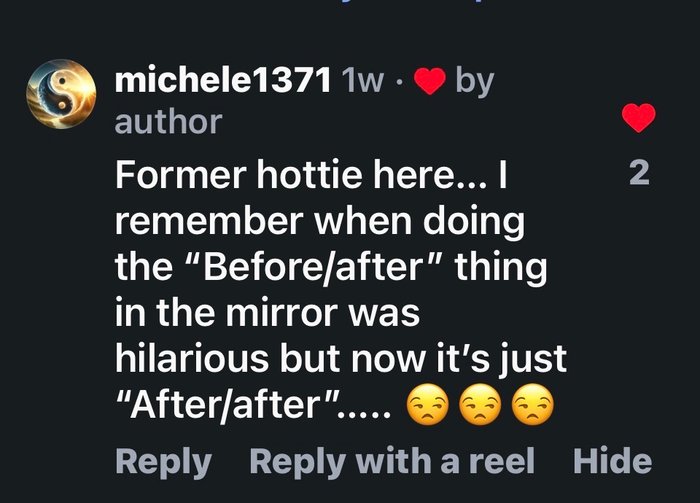The width and height of the screenshot is (700, 503).
Task: Open the michele1371 username profile link
Action: click(223, 81)
